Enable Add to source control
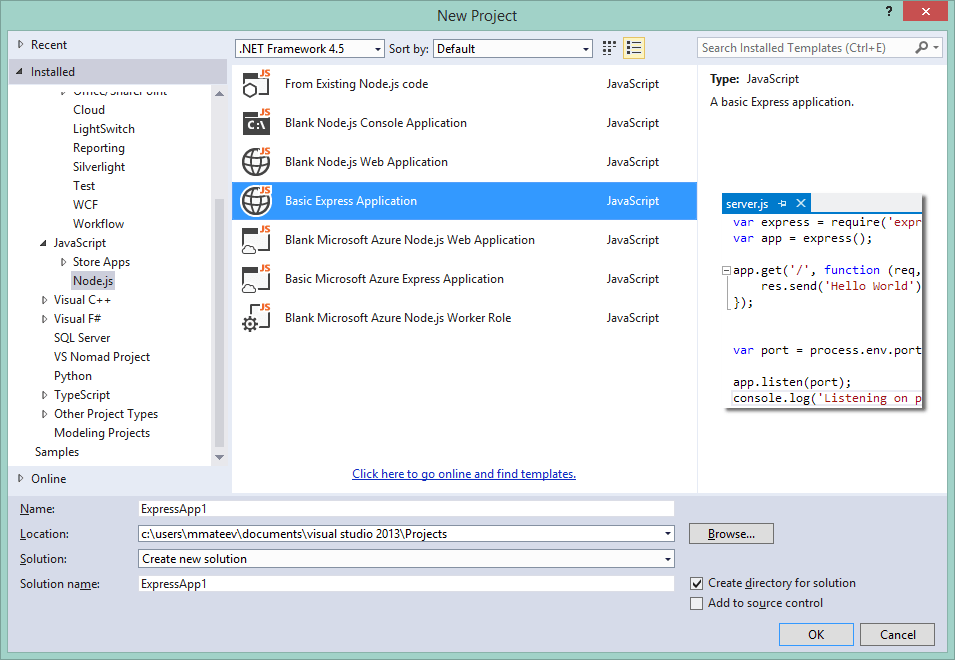Screen dimensions: 955x660 click(696, 603)
